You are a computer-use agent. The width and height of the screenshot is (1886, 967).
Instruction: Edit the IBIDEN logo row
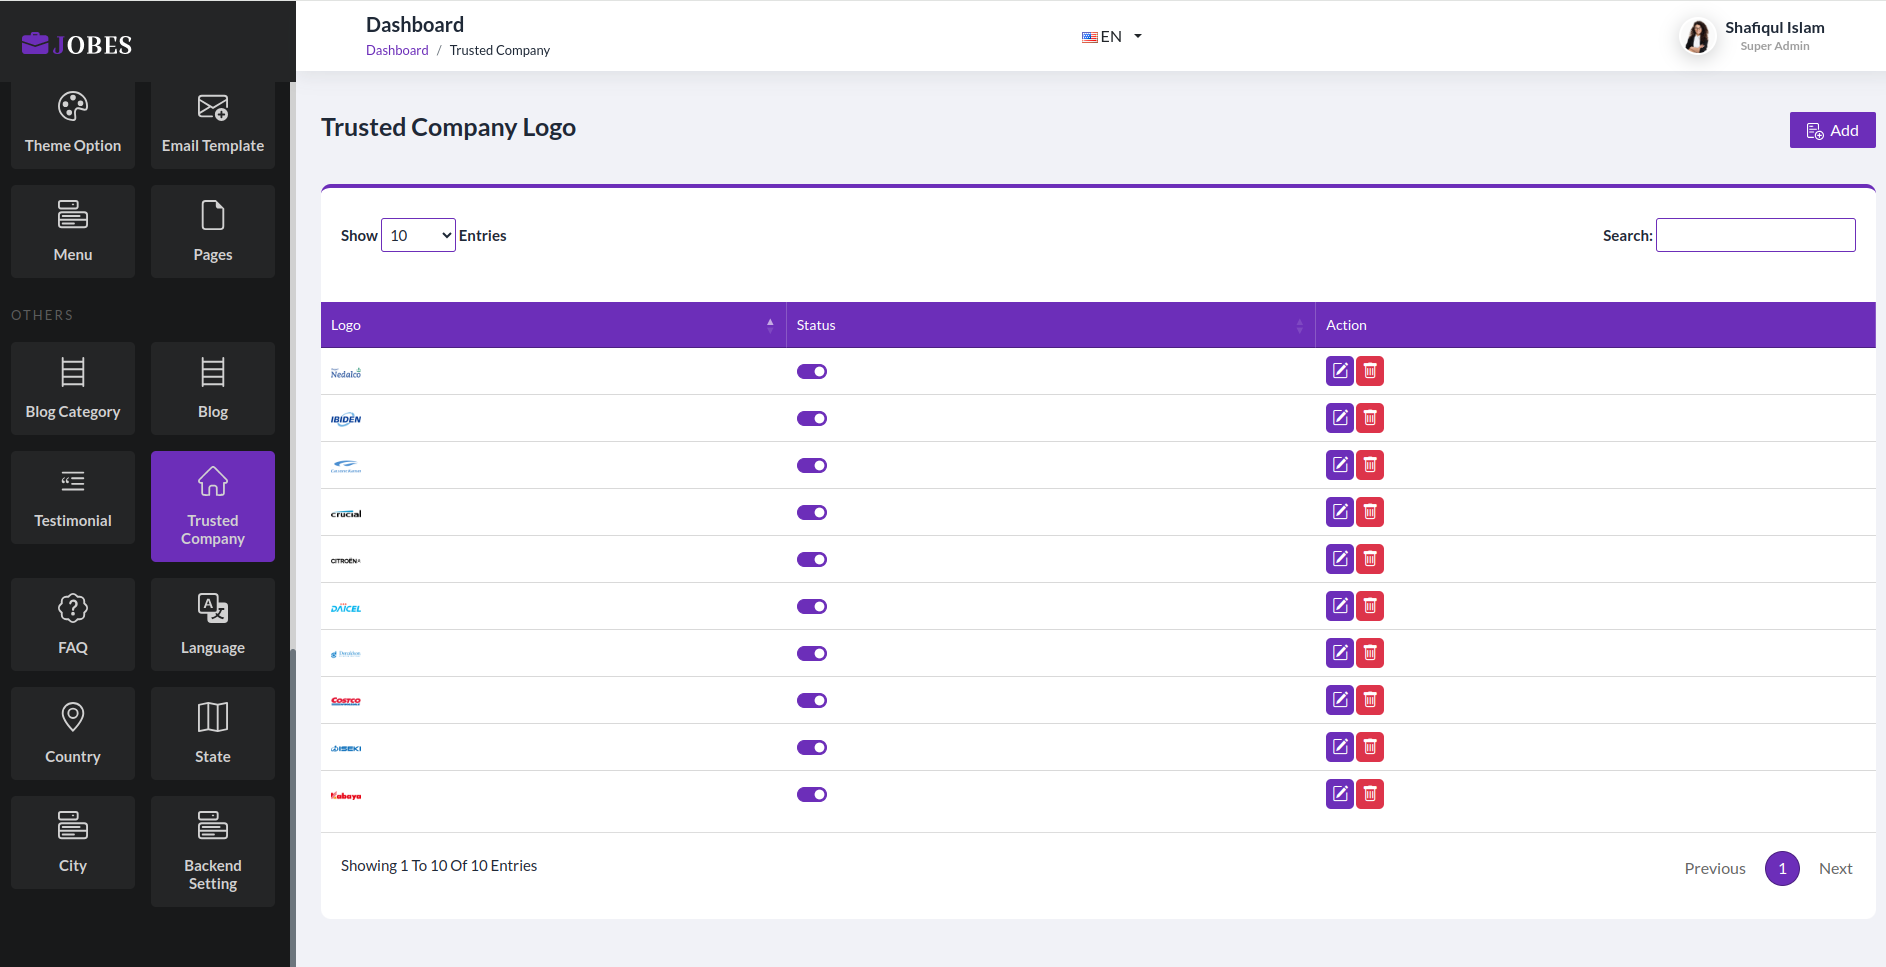pos(1340,418)
